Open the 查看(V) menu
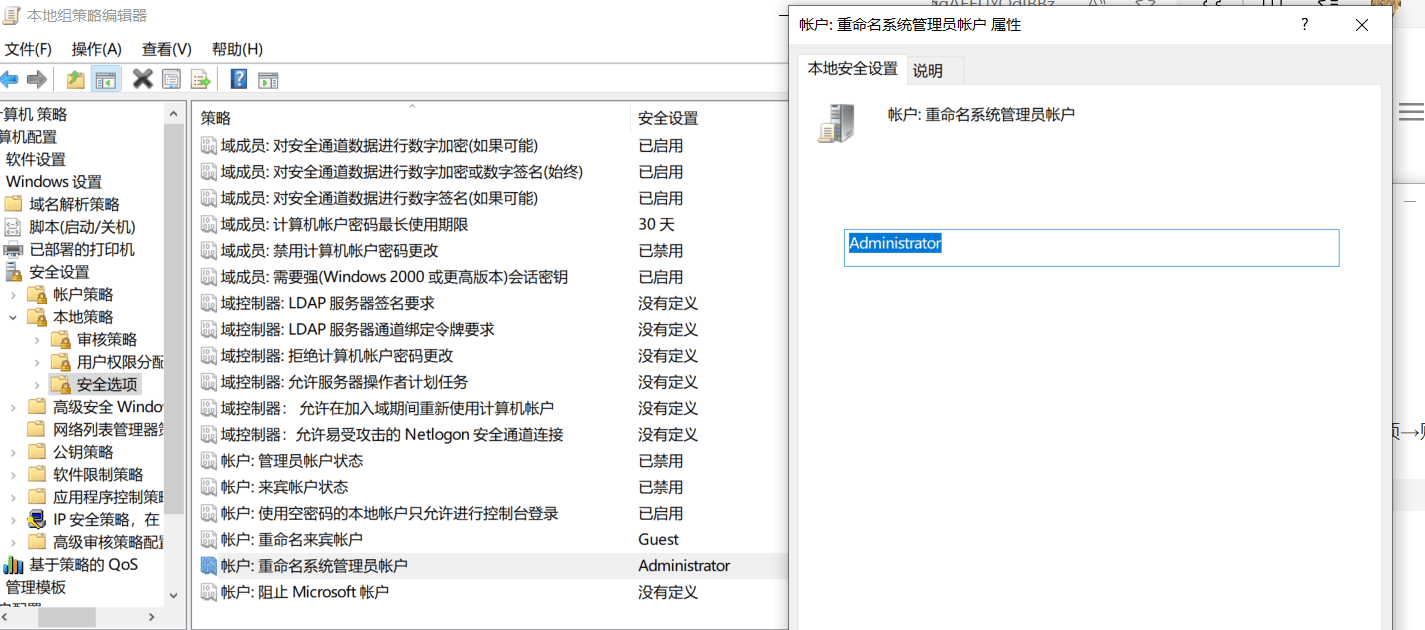Image resolution: width=1425 pixels, height=630 pixels. [165, 49]
